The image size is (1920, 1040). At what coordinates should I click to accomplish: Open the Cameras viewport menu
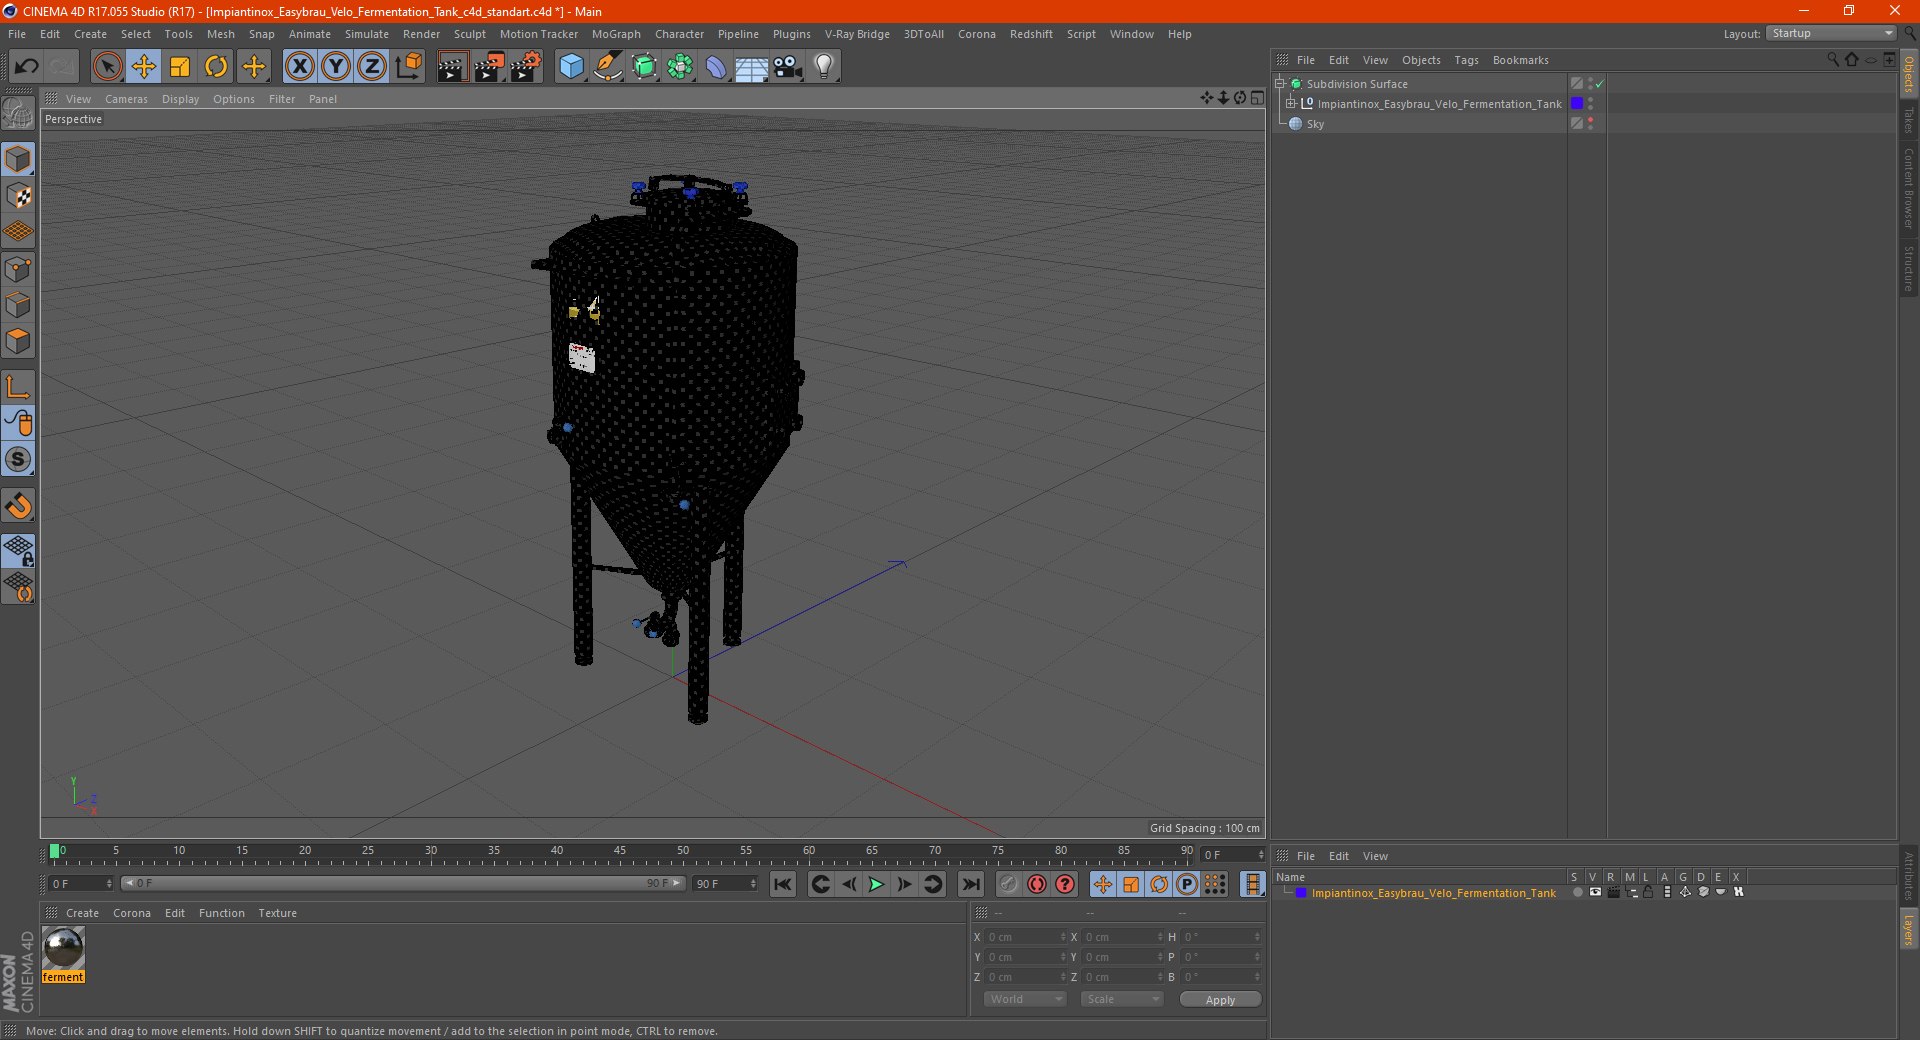click(126, 99)
